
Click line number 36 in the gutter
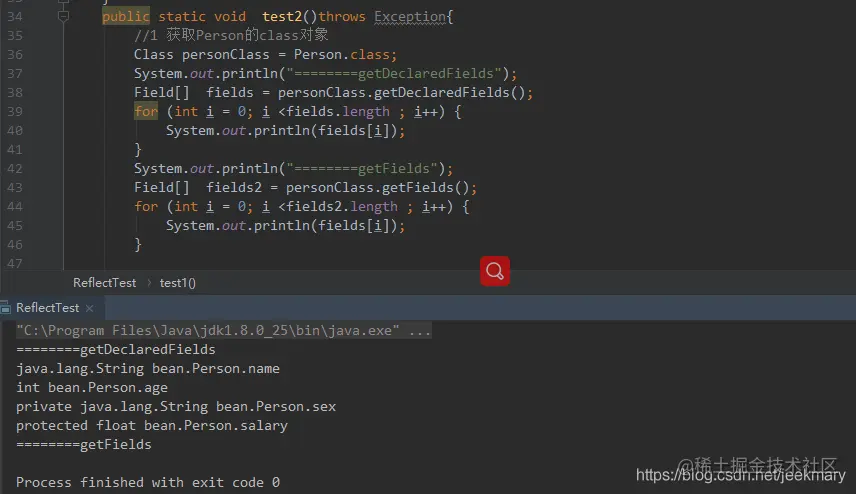point(15,55)
